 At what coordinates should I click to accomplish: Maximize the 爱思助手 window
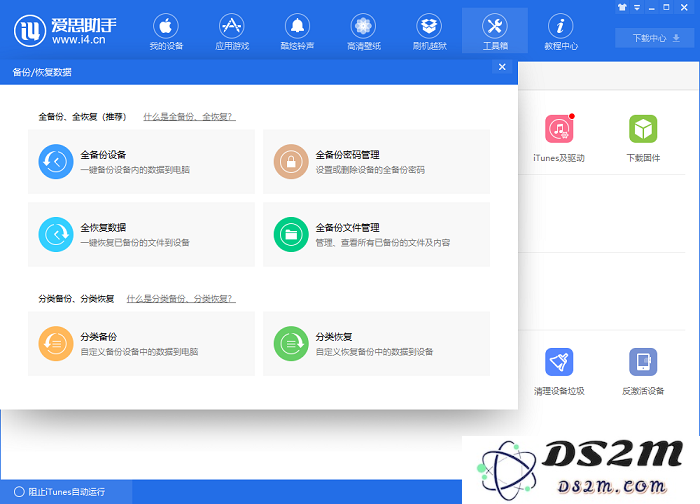667,7
